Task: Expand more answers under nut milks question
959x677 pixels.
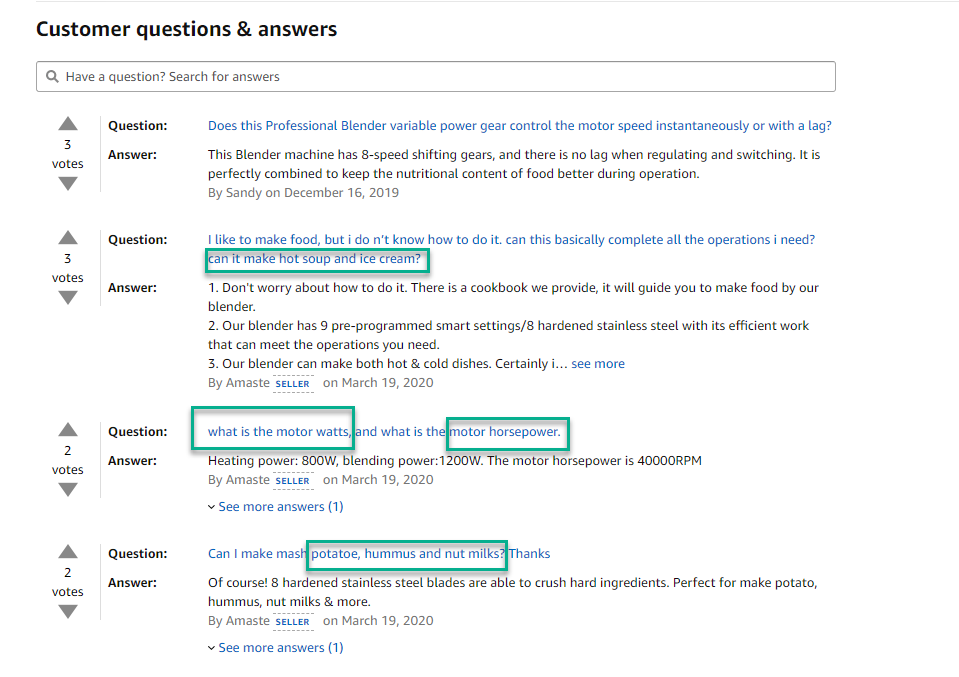Action: [x=276, y=647]
